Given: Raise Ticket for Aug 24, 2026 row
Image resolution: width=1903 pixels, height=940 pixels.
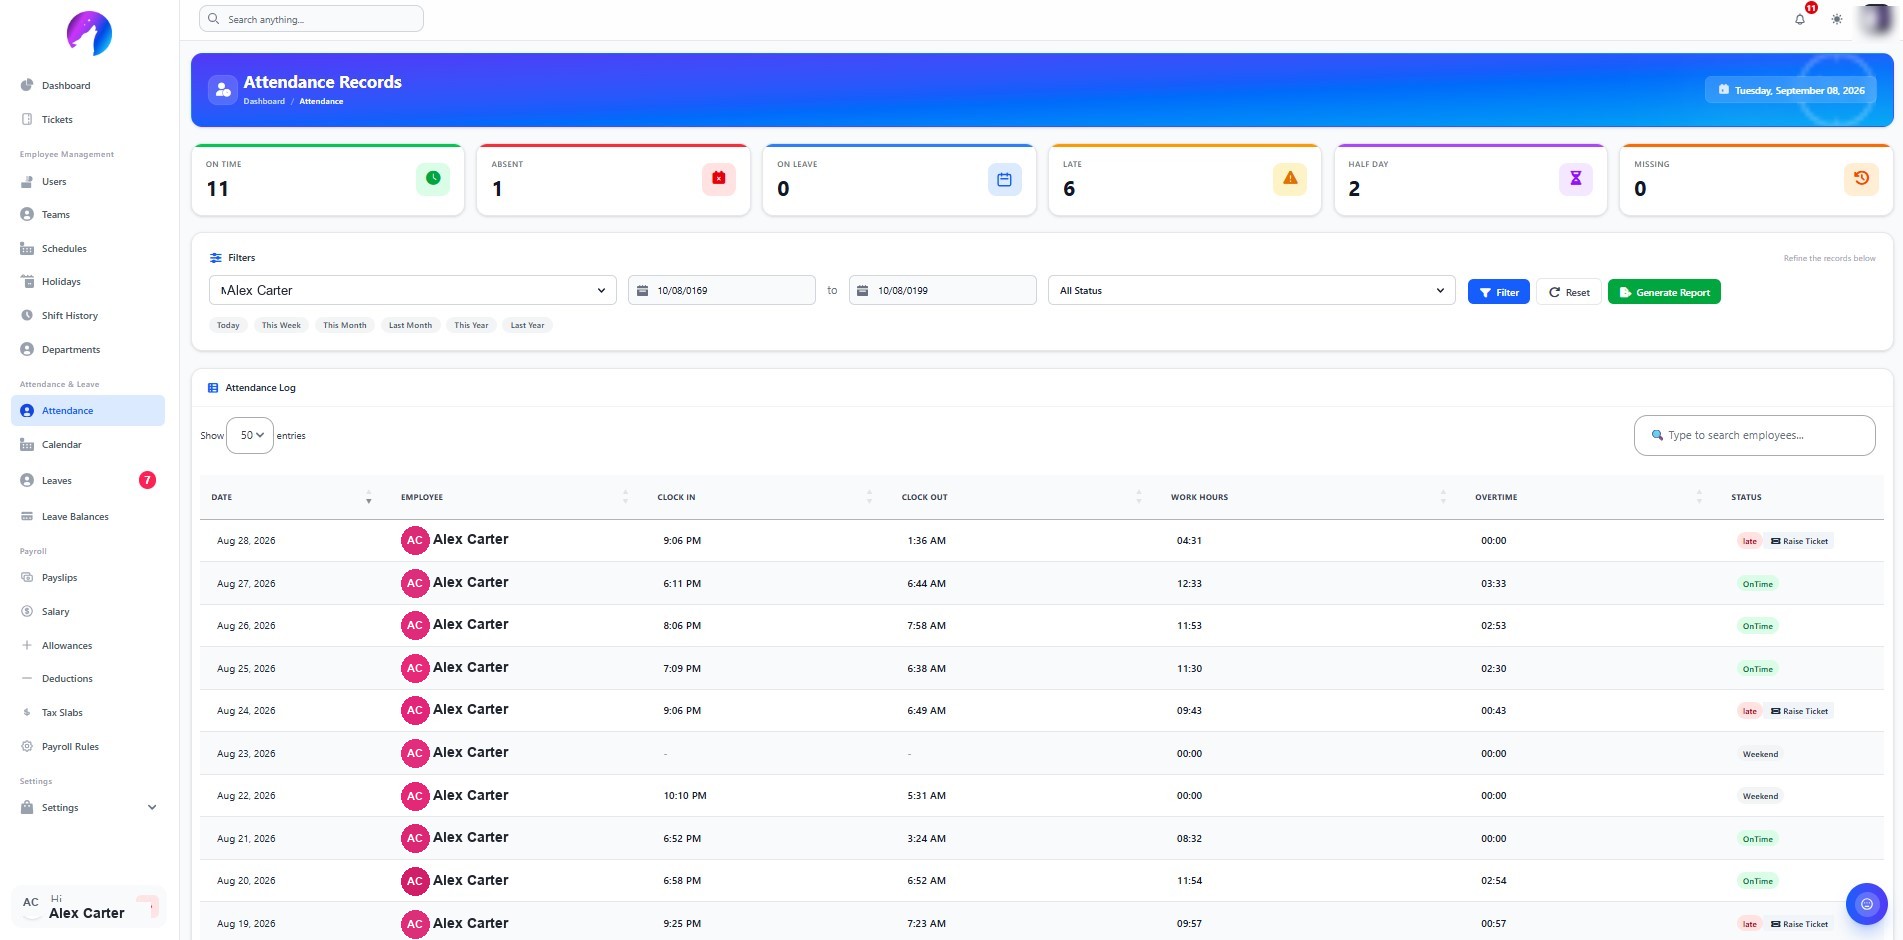Looking at the screenshot, I should (1799, 711).
